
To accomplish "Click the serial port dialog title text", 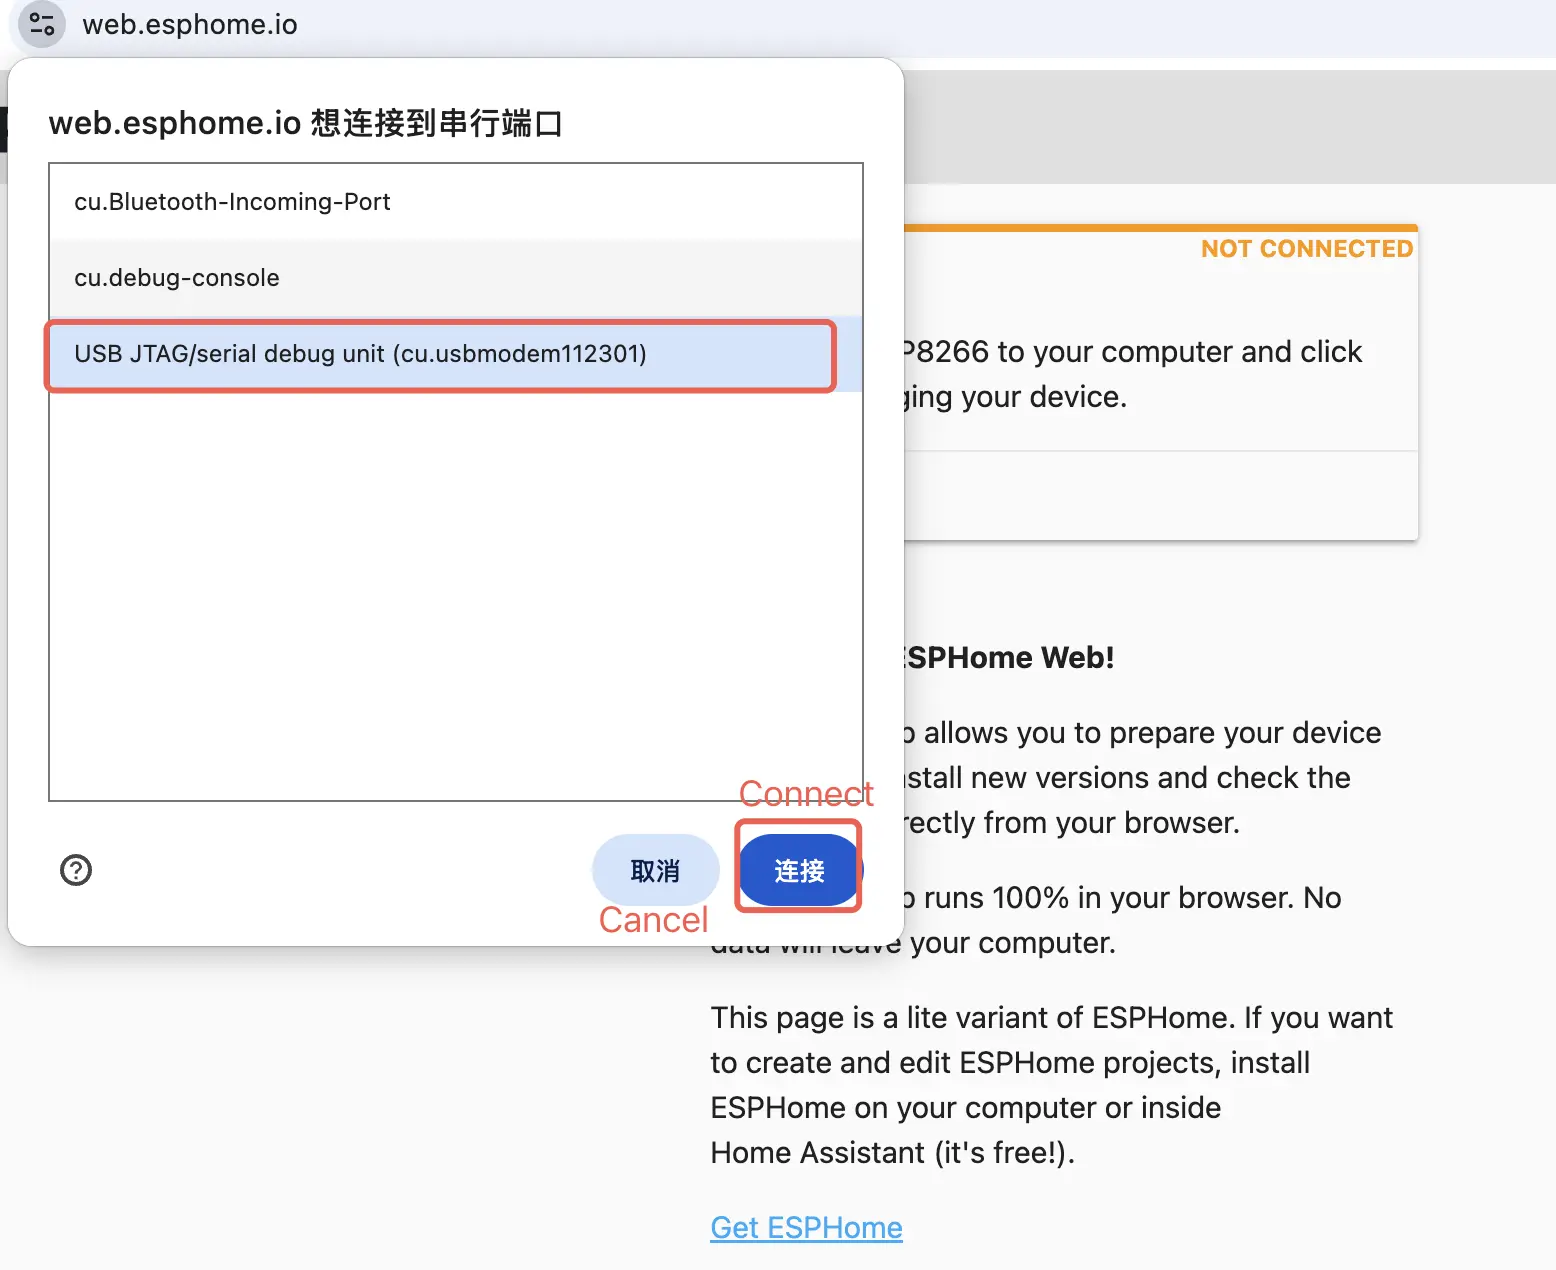I will click(x=305, y=123).
